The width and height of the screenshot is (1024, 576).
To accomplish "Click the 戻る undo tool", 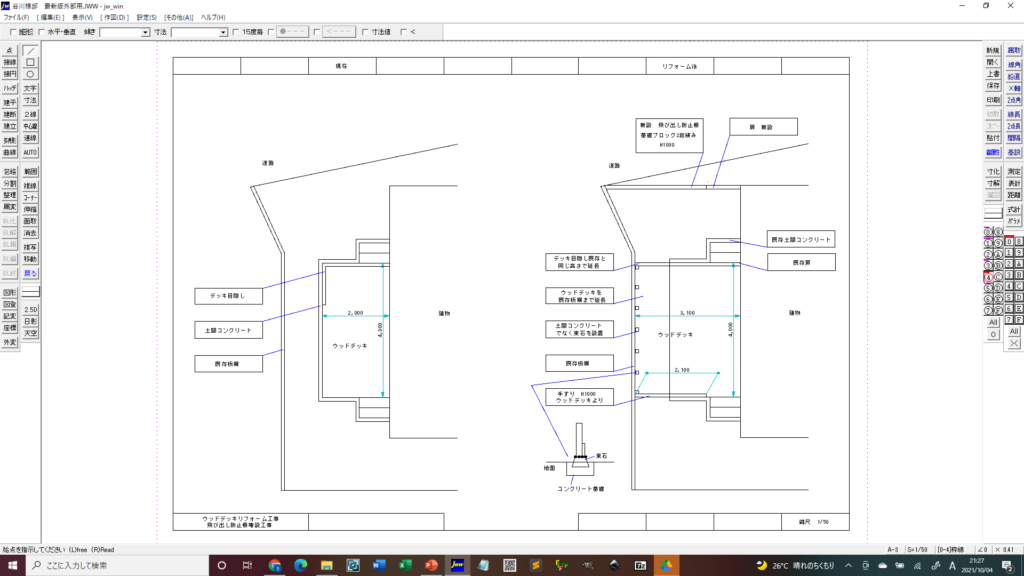I will click(x=30, y=273).
